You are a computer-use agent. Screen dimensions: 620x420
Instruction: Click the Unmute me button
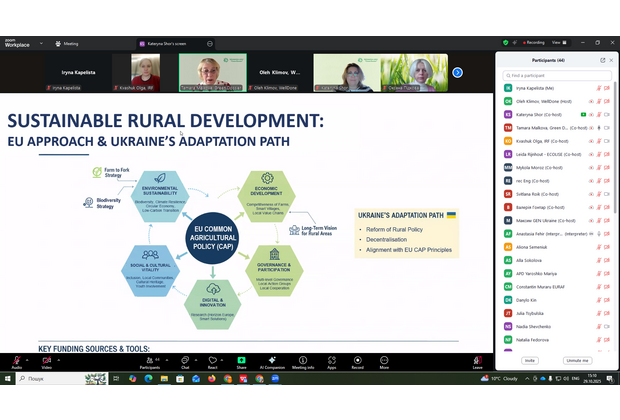click(577, 360)
